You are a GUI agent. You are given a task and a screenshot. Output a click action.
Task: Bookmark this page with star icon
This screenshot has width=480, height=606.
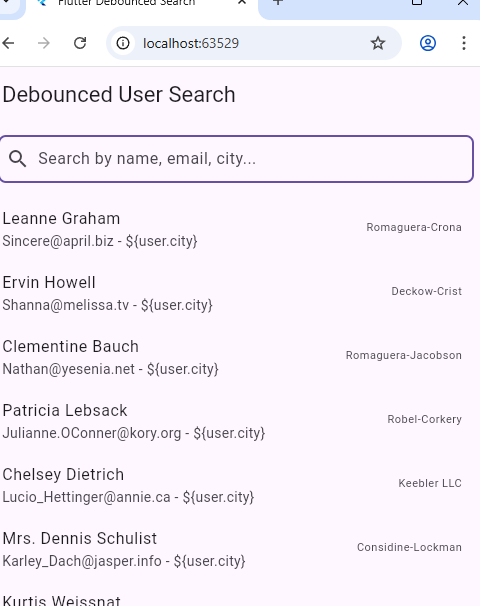[x=378, y=43]
